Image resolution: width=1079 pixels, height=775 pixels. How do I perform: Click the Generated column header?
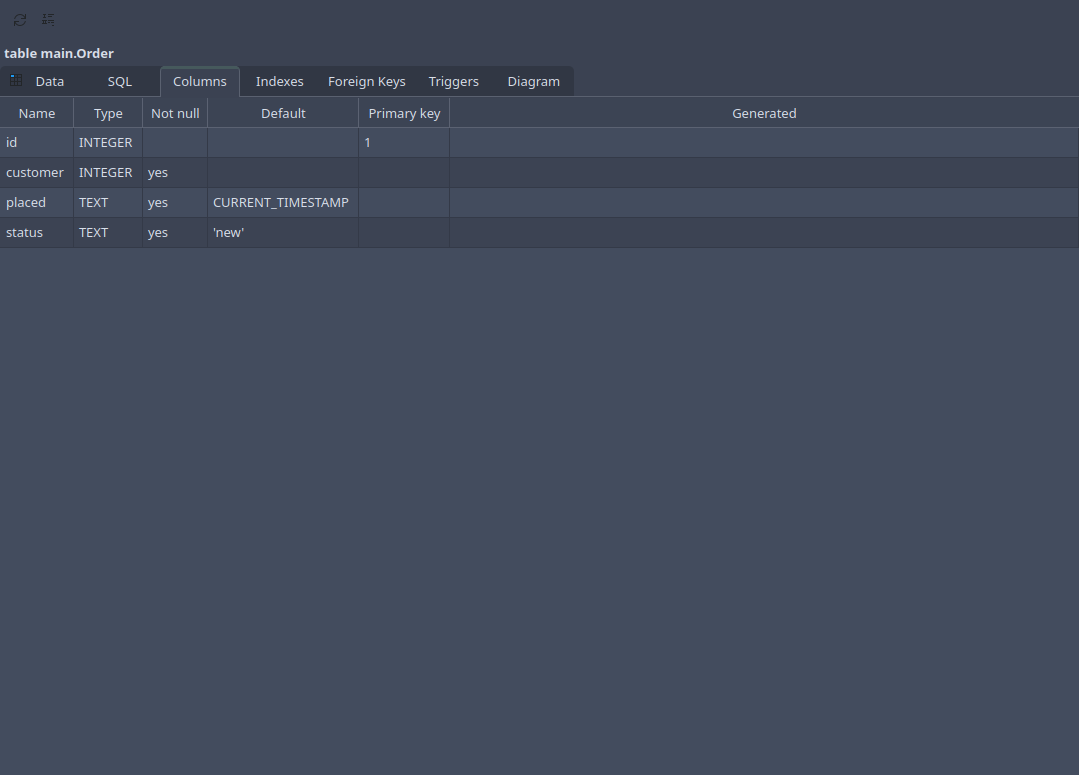[764, 114]
